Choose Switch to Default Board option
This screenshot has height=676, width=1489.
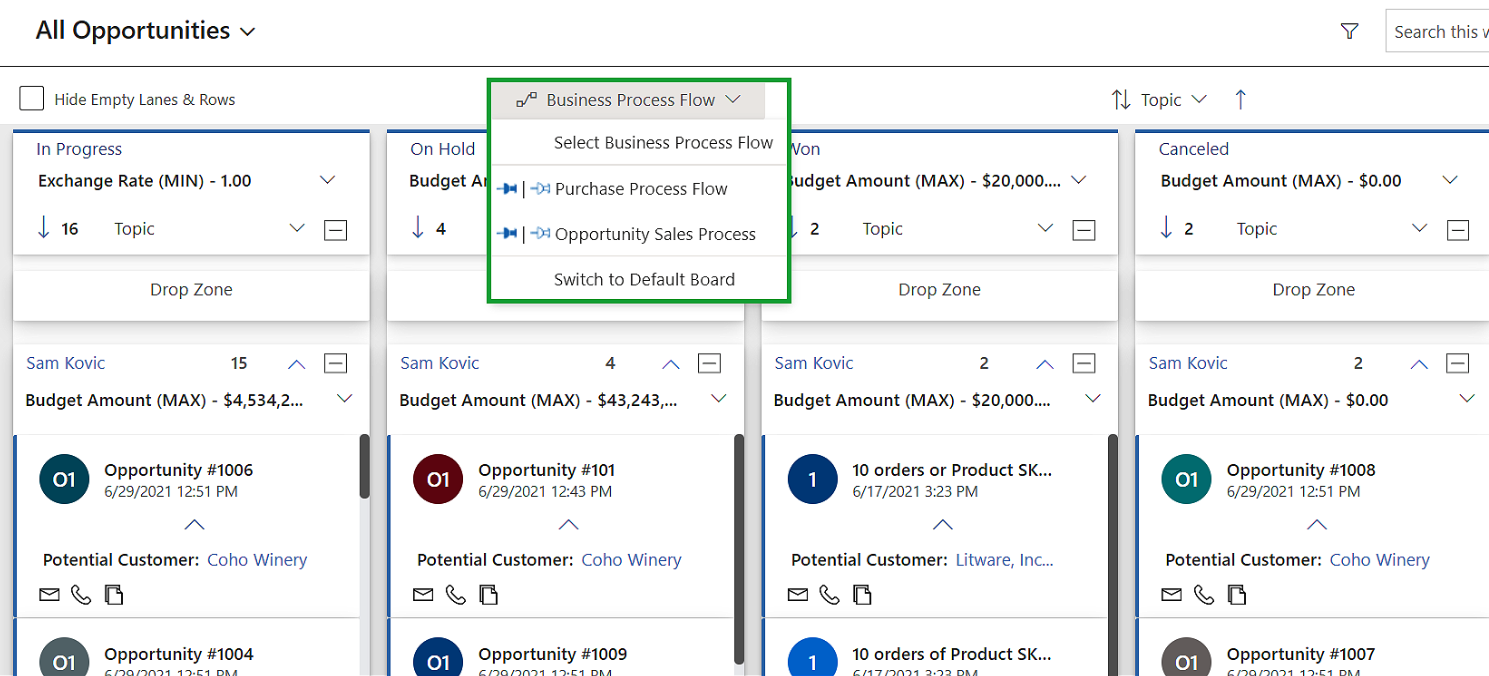coord(644,280)
